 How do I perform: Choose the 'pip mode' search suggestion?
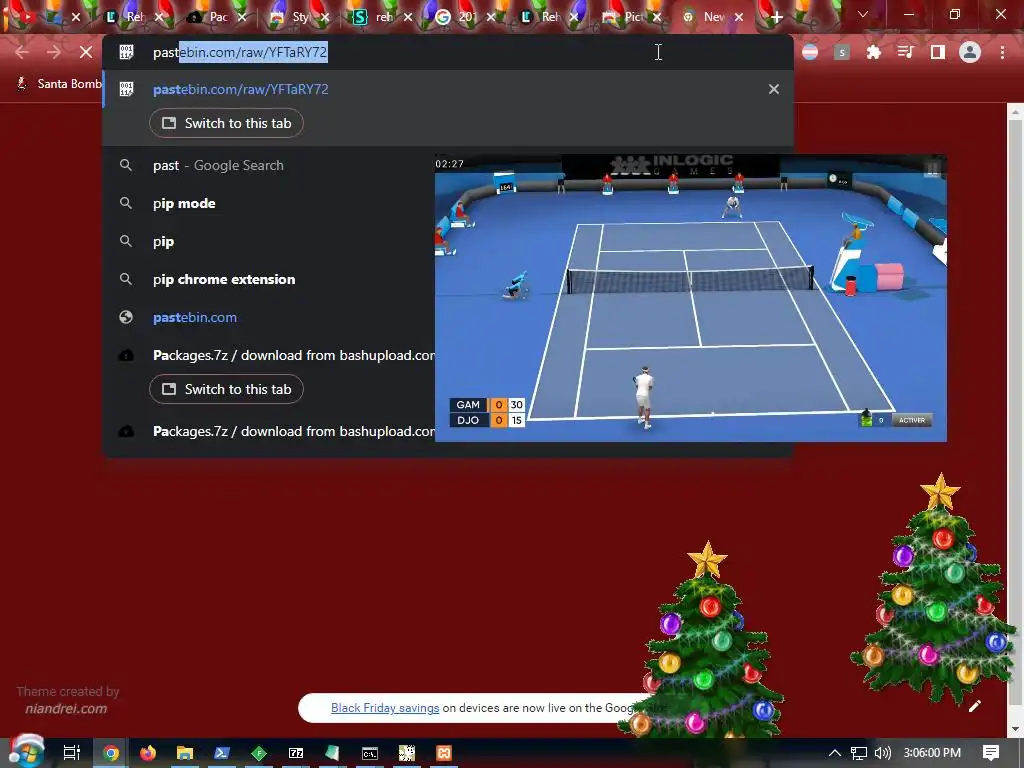click(x=184, y=203)
